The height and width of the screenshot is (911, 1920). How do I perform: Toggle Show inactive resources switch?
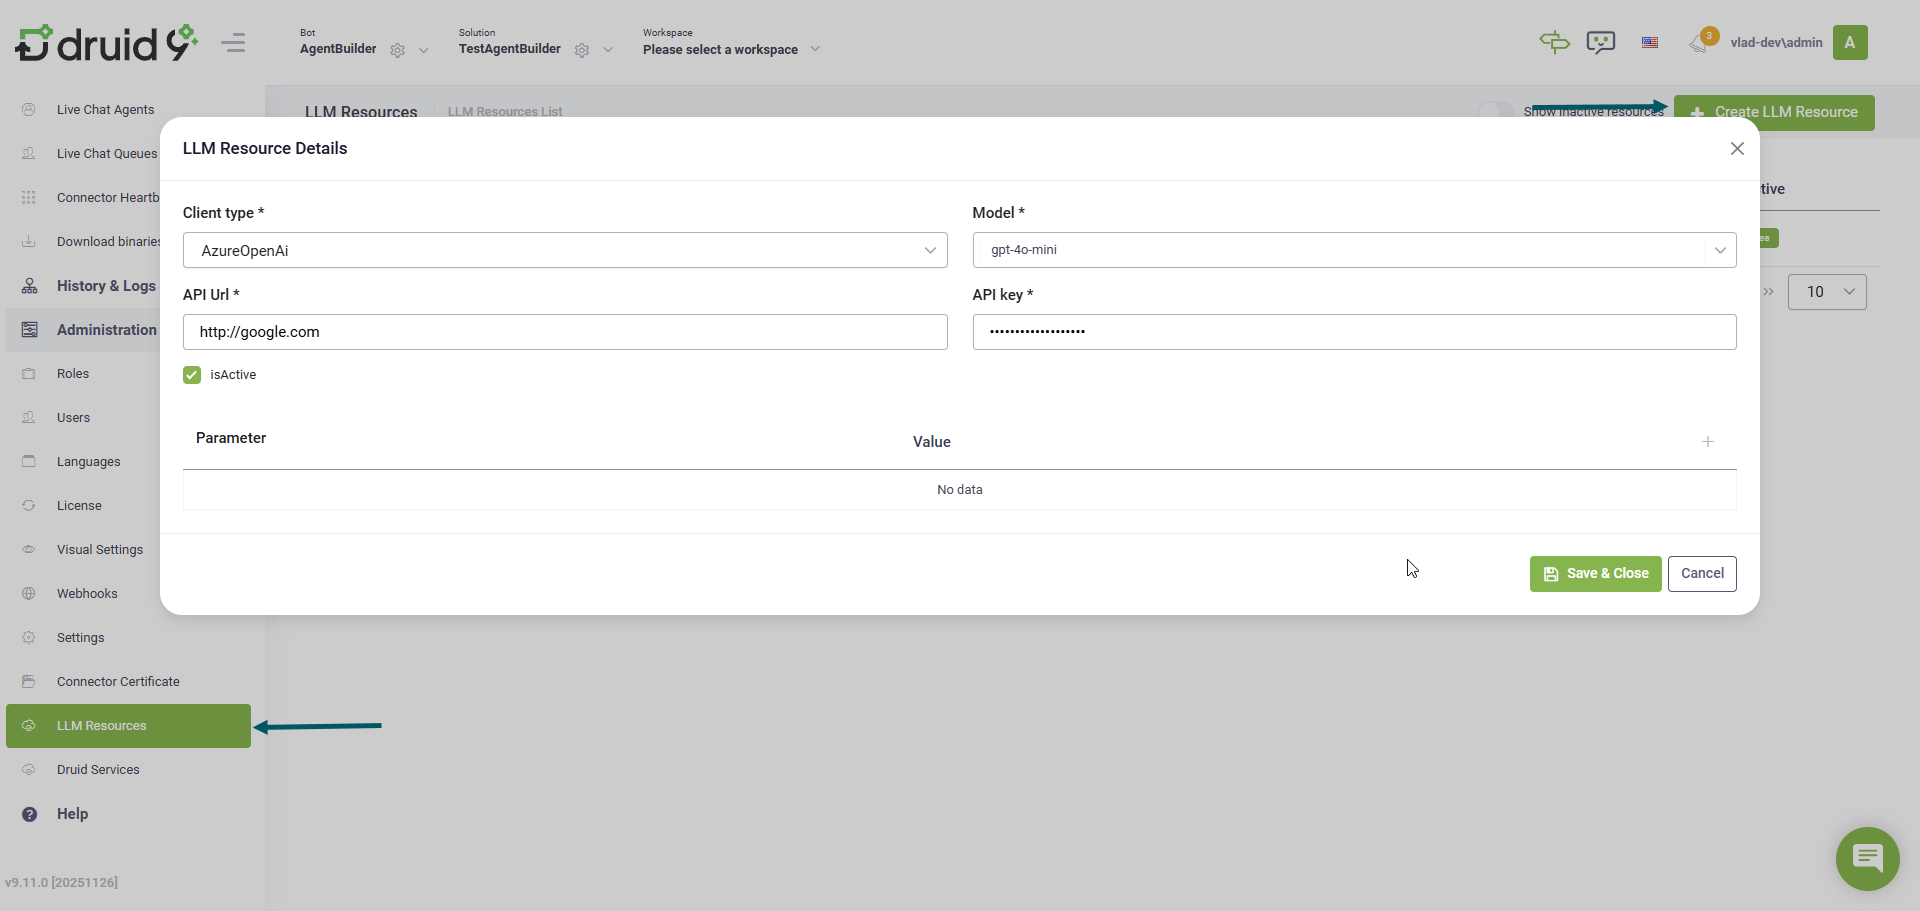(x=1495, y=111)
